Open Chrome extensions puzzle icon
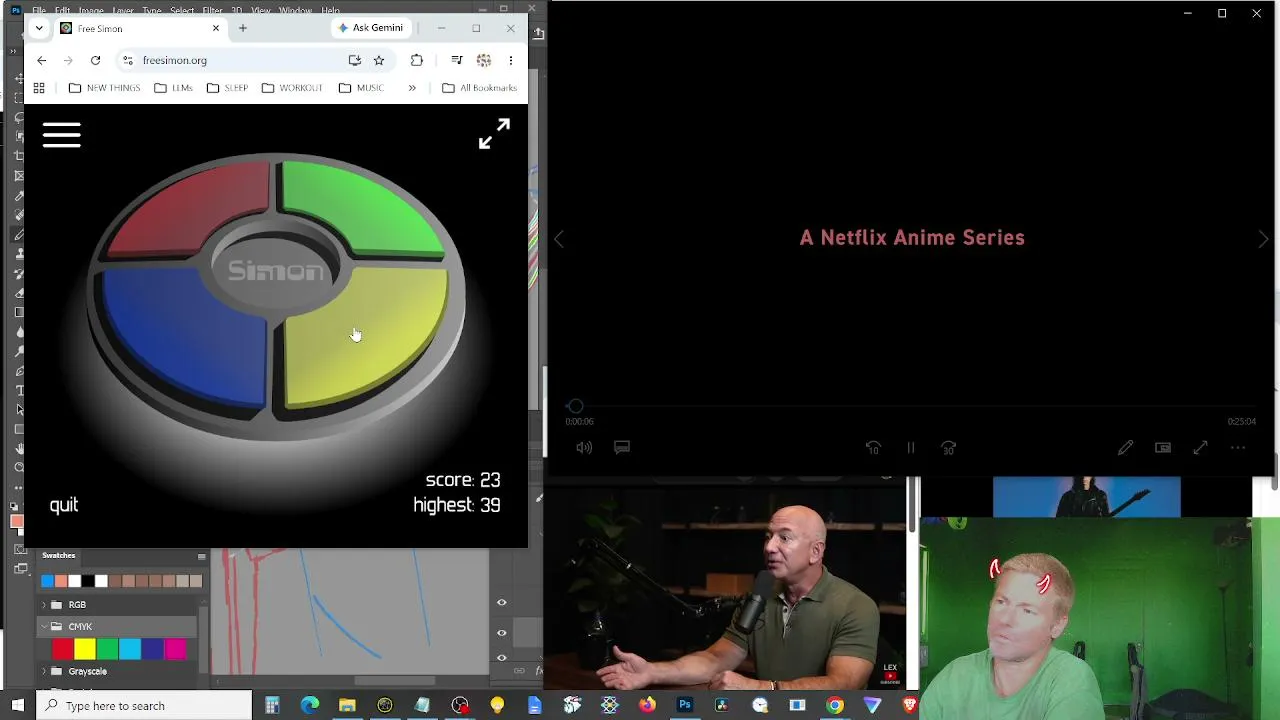Image resolution: width=1280 pixels, height=720 pixels. pyautogui.click(x=417, y=60)
